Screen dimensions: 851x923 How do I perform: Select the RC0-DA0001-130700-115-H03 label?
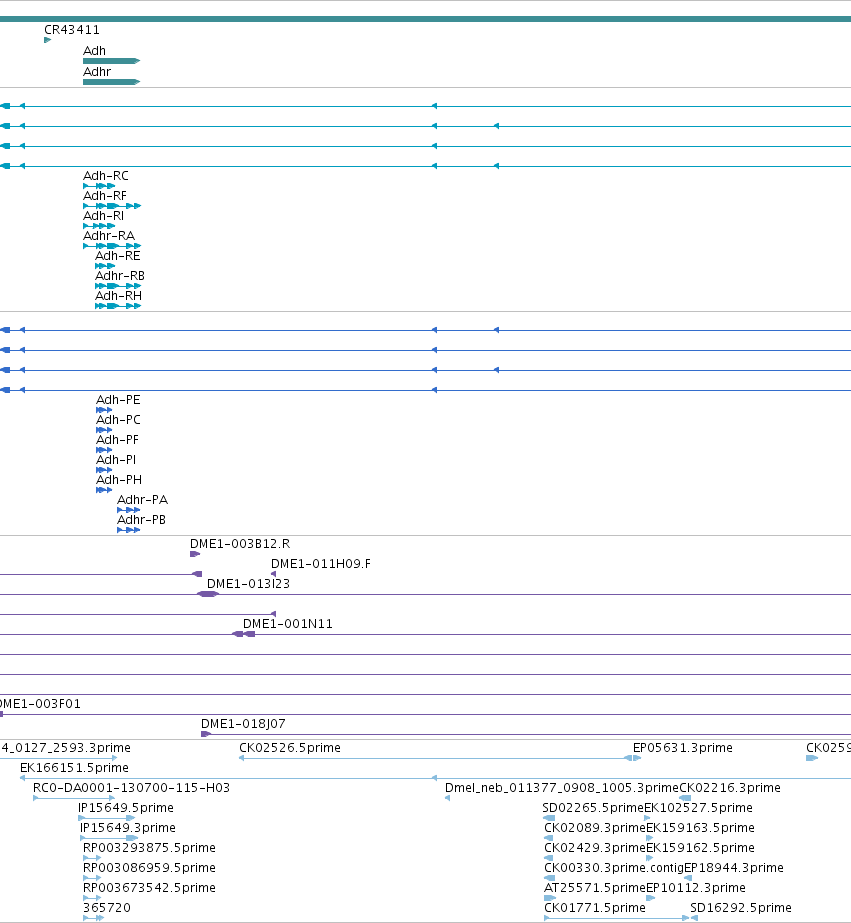[x=131, y=788]
